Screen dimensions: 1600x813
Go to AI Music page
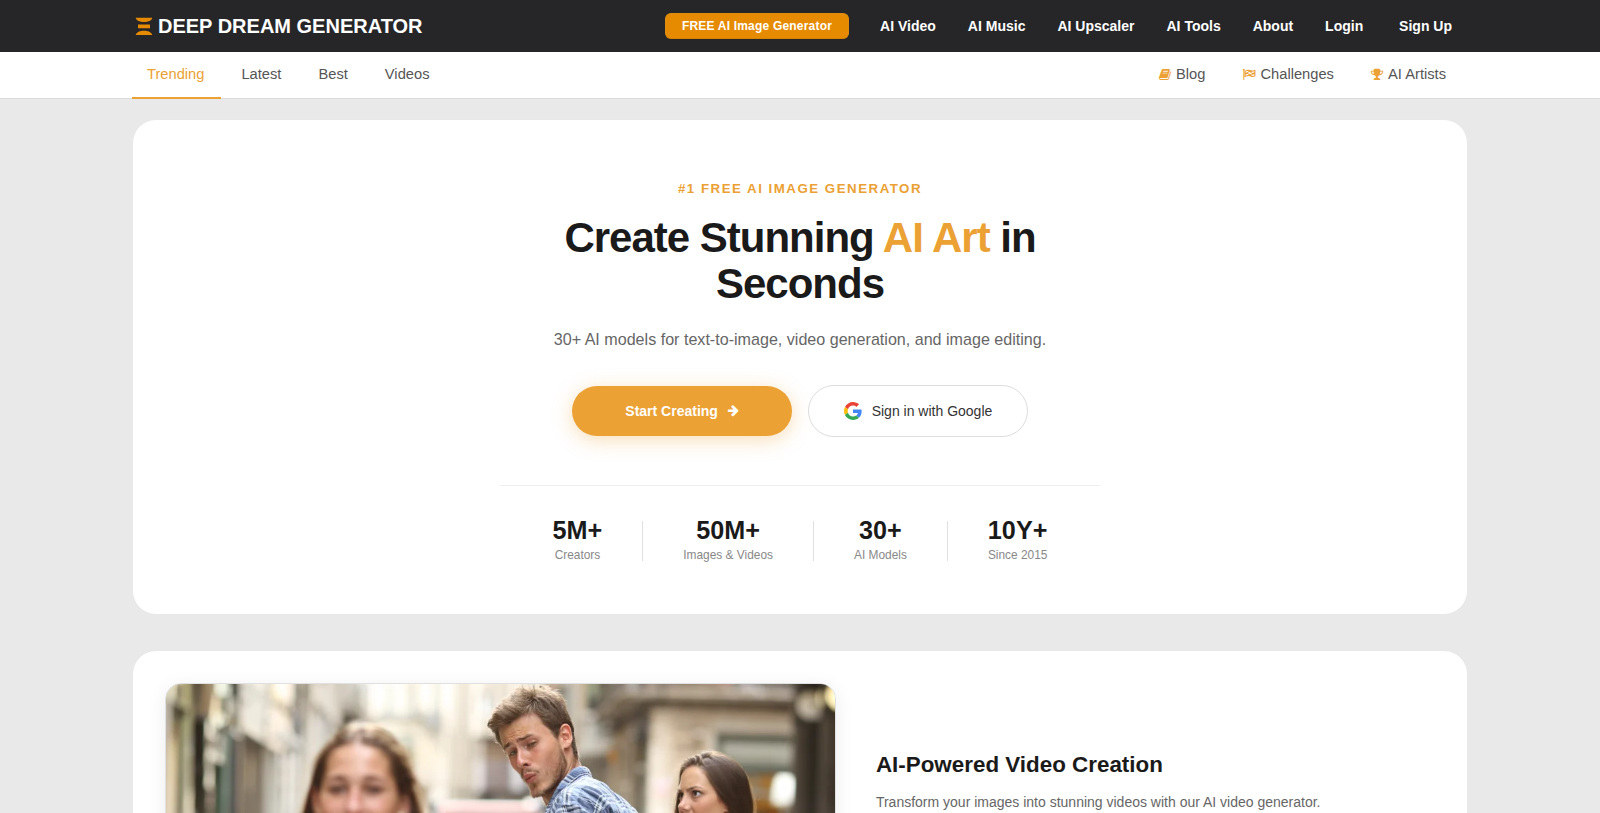point(997,26)
